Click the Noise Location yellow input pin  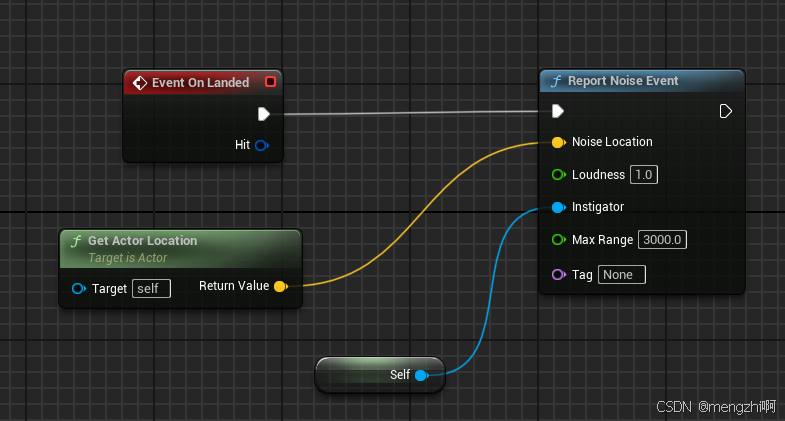(x=558, y=142)
